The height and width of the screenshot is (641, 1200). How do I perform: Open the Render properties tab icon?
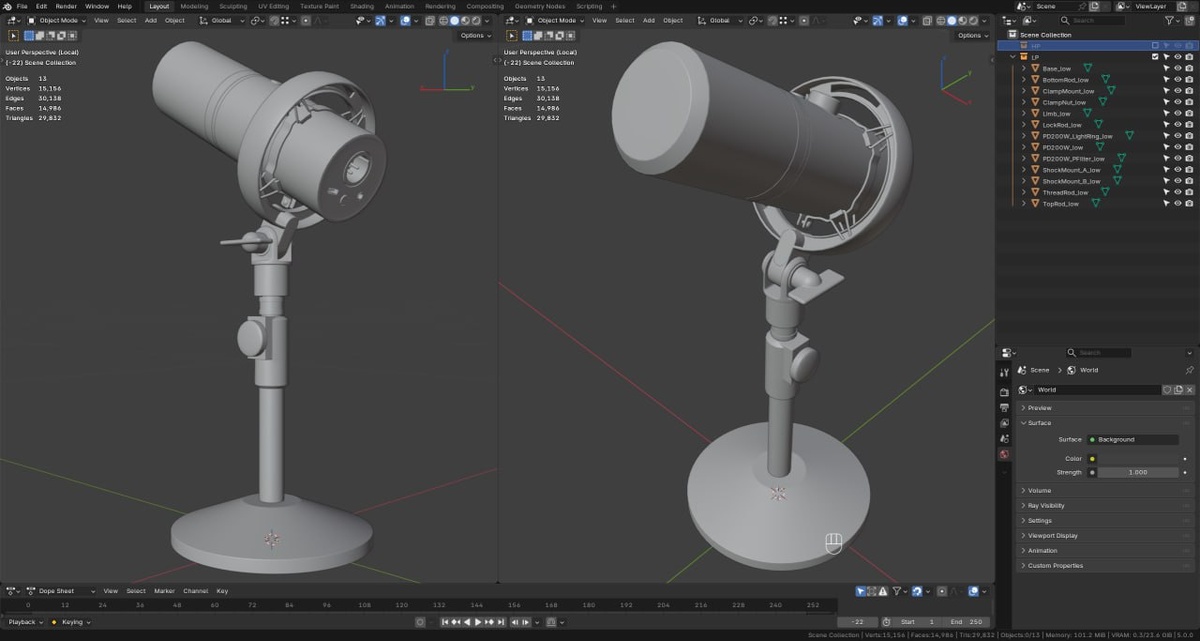point(1004,392)
